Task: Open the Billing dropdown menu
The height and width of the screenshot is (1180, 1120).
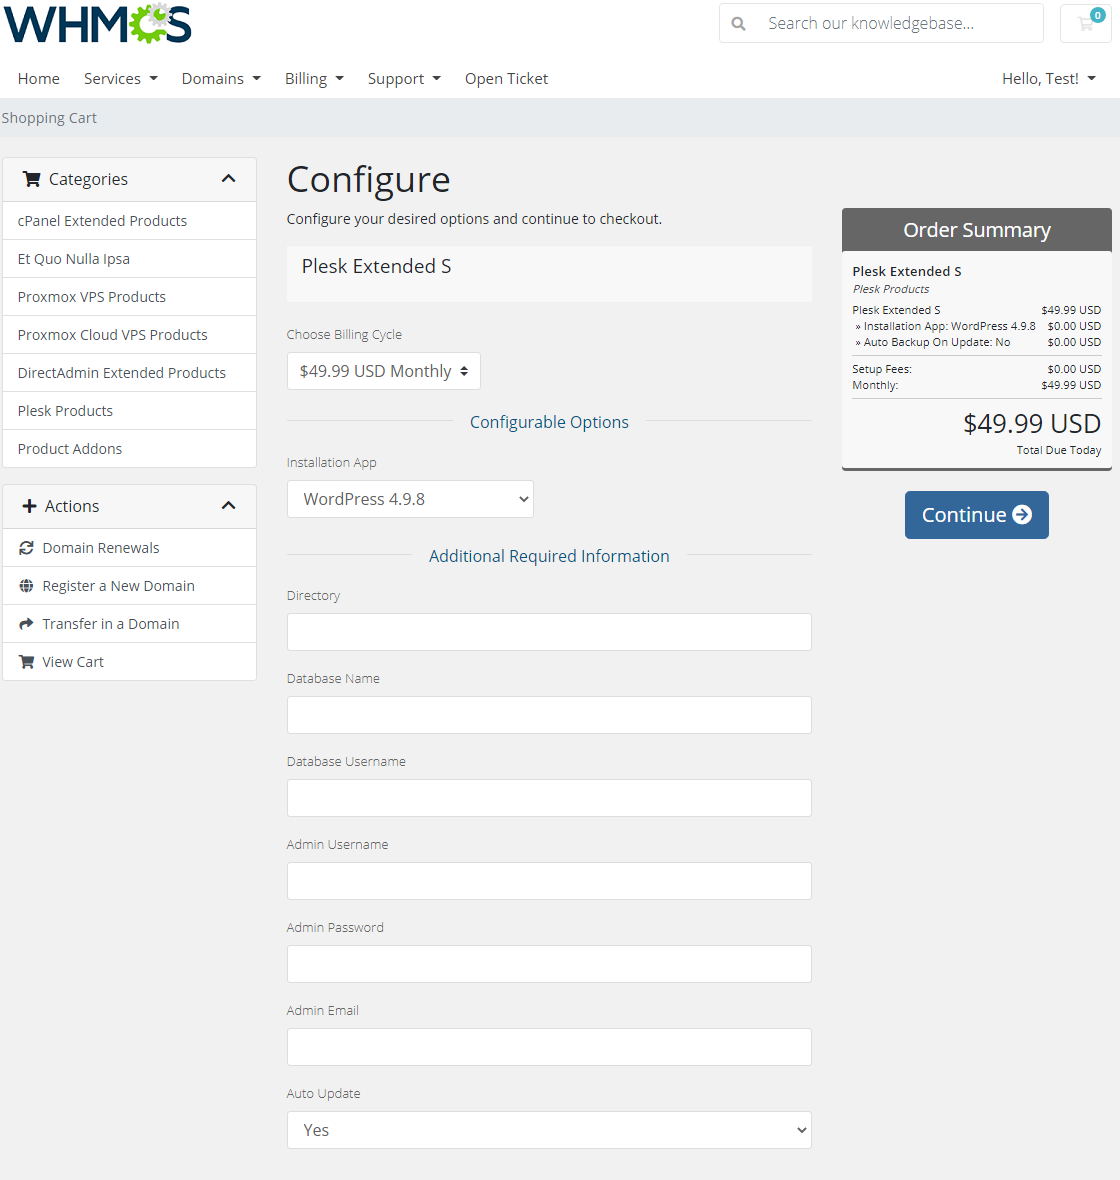Action: tap(314, 79)
